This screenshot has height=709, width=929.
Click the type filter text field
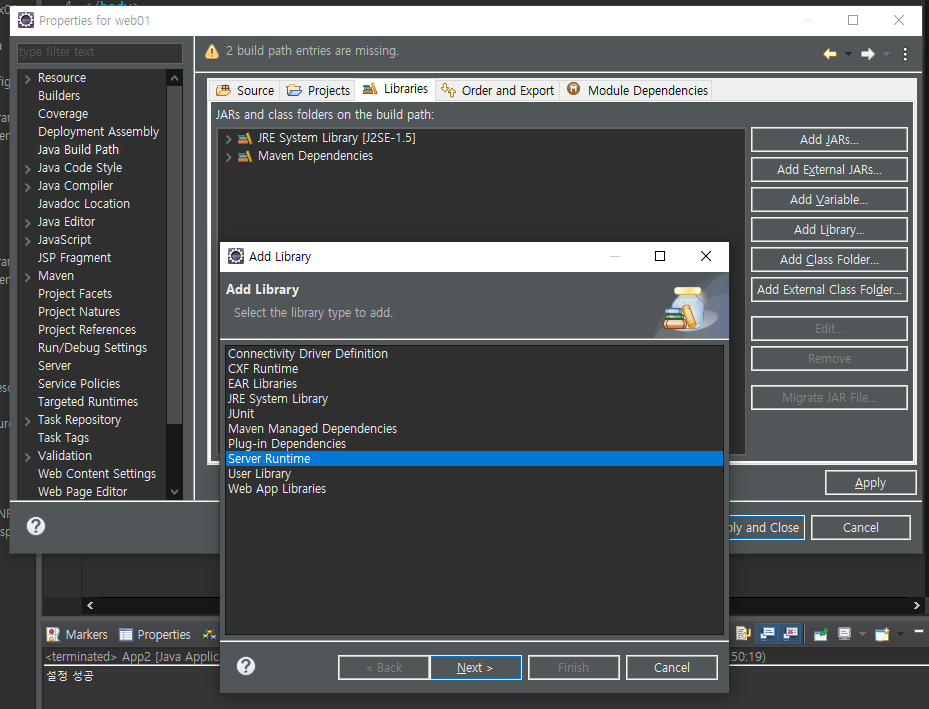coord(100,52)
